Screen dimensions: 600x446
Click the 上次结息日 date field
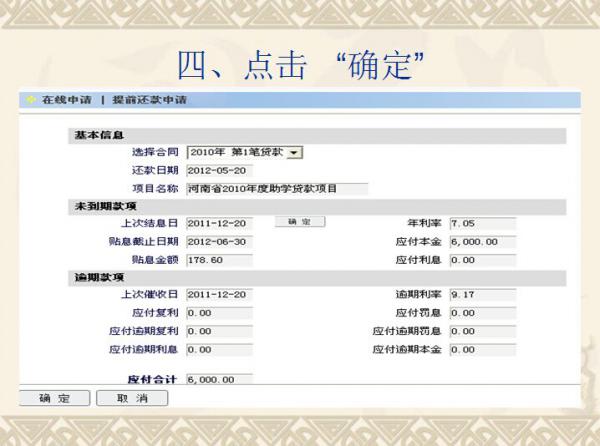[218, 223]
